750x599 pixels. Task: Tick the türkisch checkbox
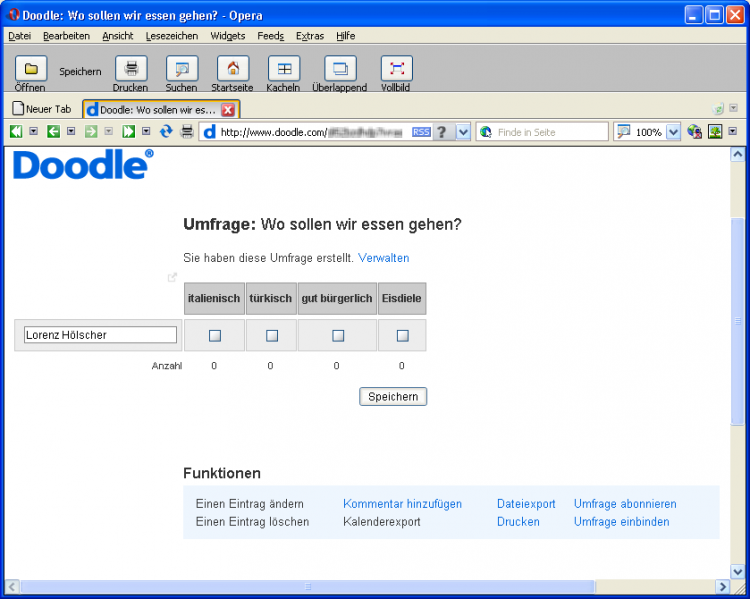pyautogui.click(x=272, y=336)
